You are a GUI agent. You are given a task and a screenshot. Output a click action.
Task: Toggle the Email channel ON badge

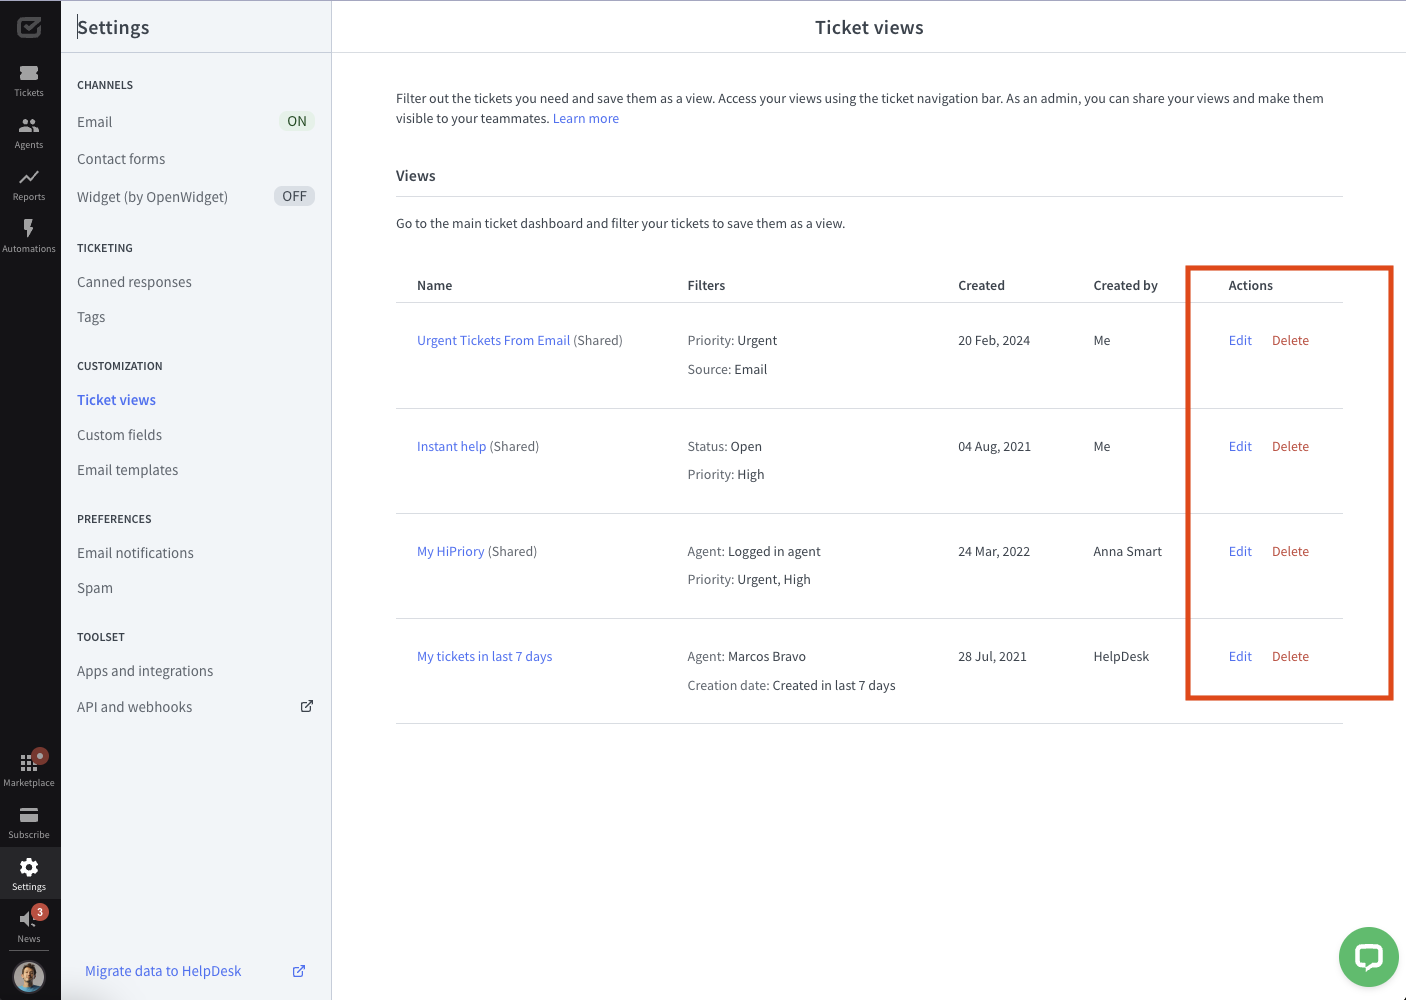[x=297, y=121]
